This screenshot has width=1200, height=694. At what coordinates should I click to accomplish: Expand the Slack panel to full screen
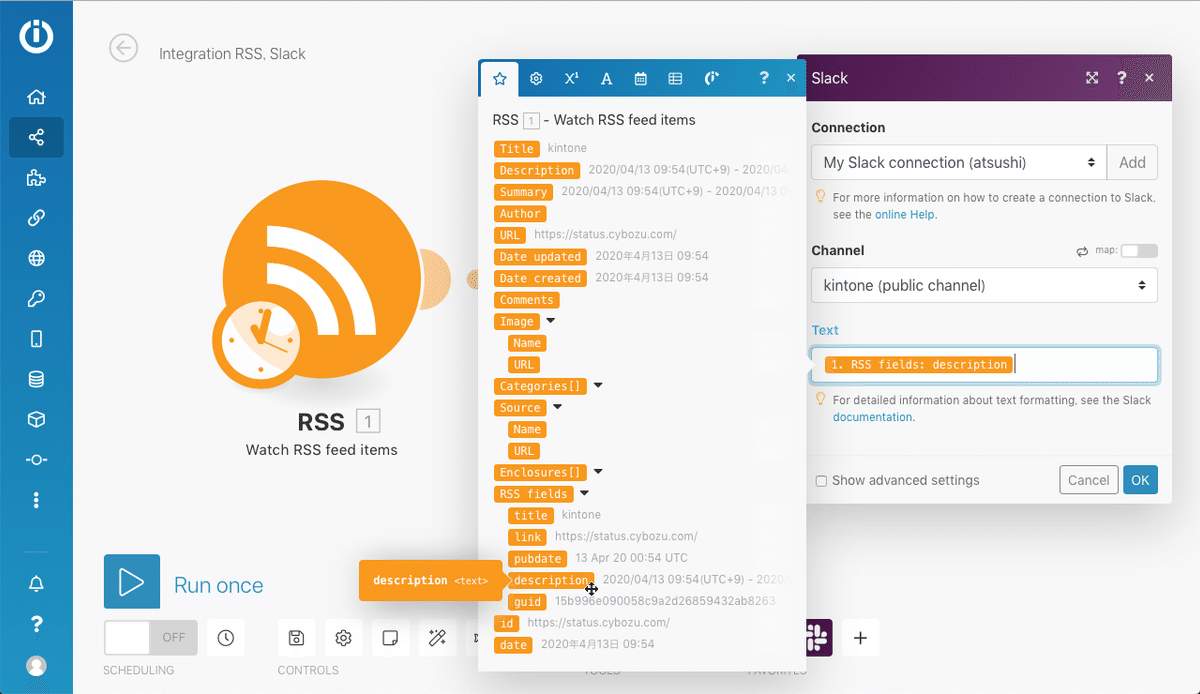click(x=1092, y=78)
